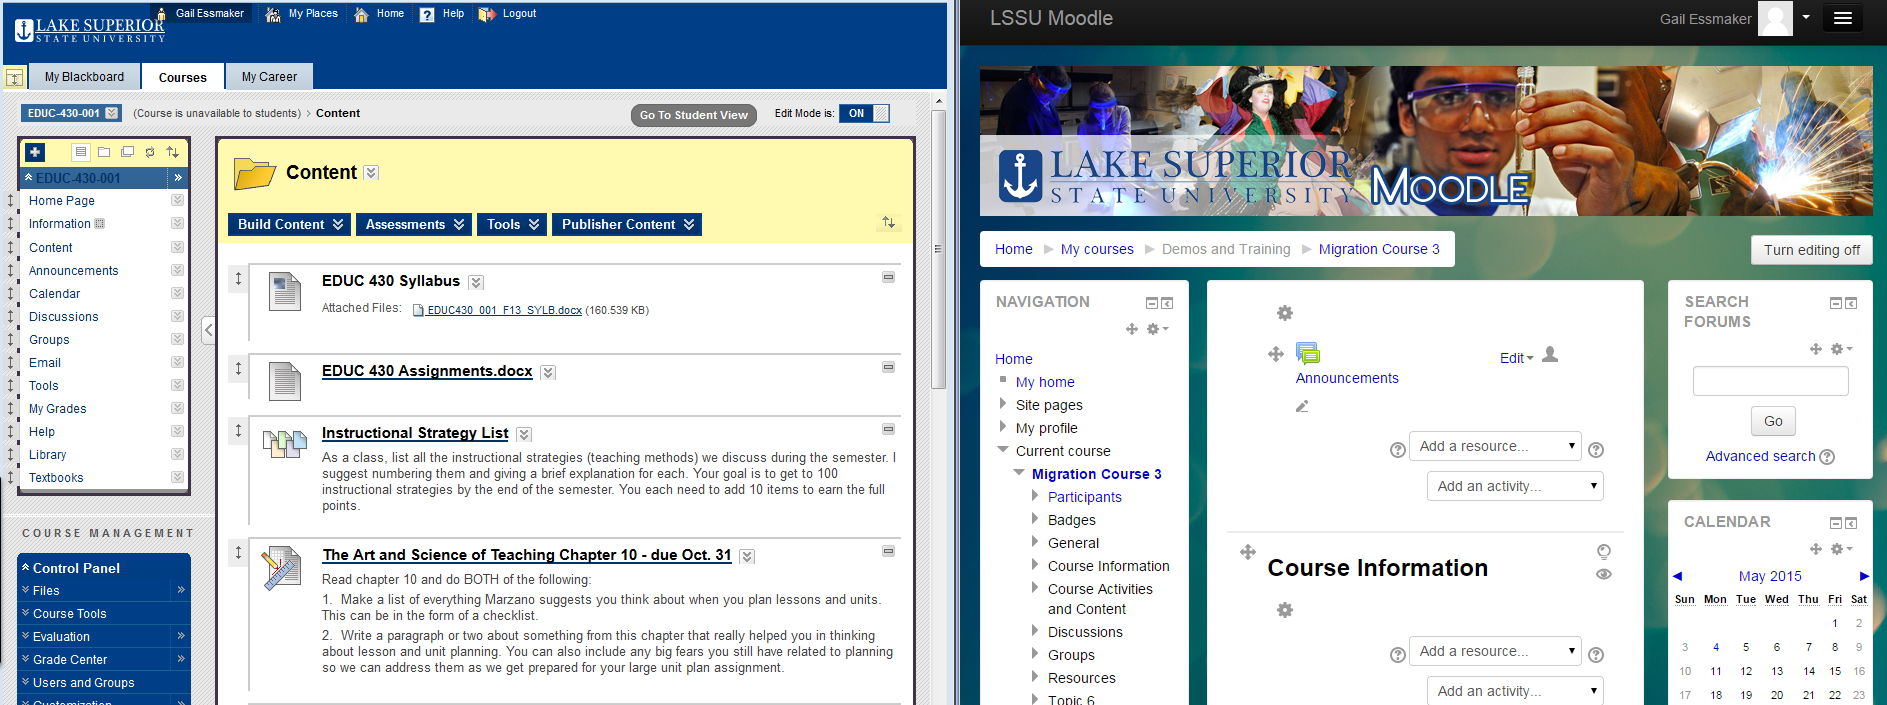Viewport: 1887px width, 705px height.
Task: Click the Advanced search link
Action: (1760, 456)
